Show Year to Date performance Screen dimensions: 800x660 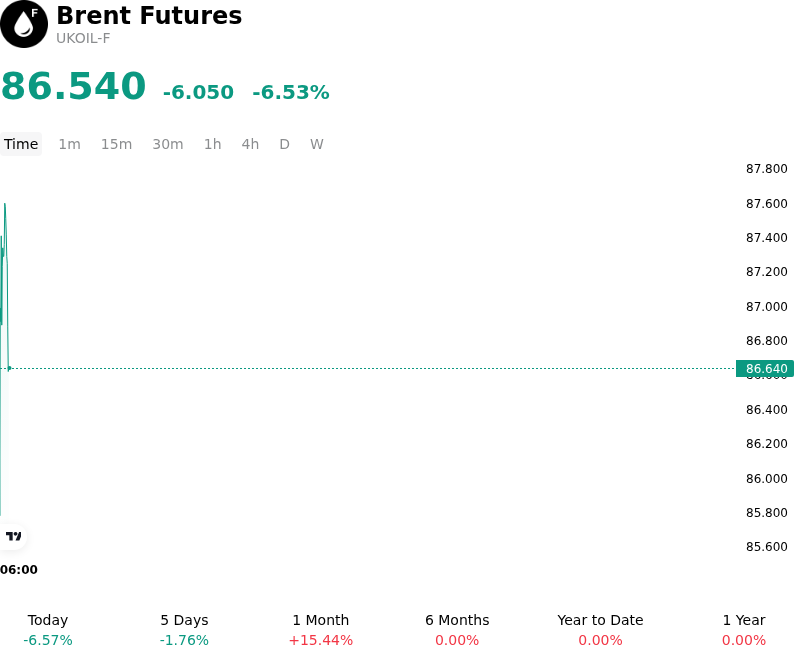tap(601, 630)
